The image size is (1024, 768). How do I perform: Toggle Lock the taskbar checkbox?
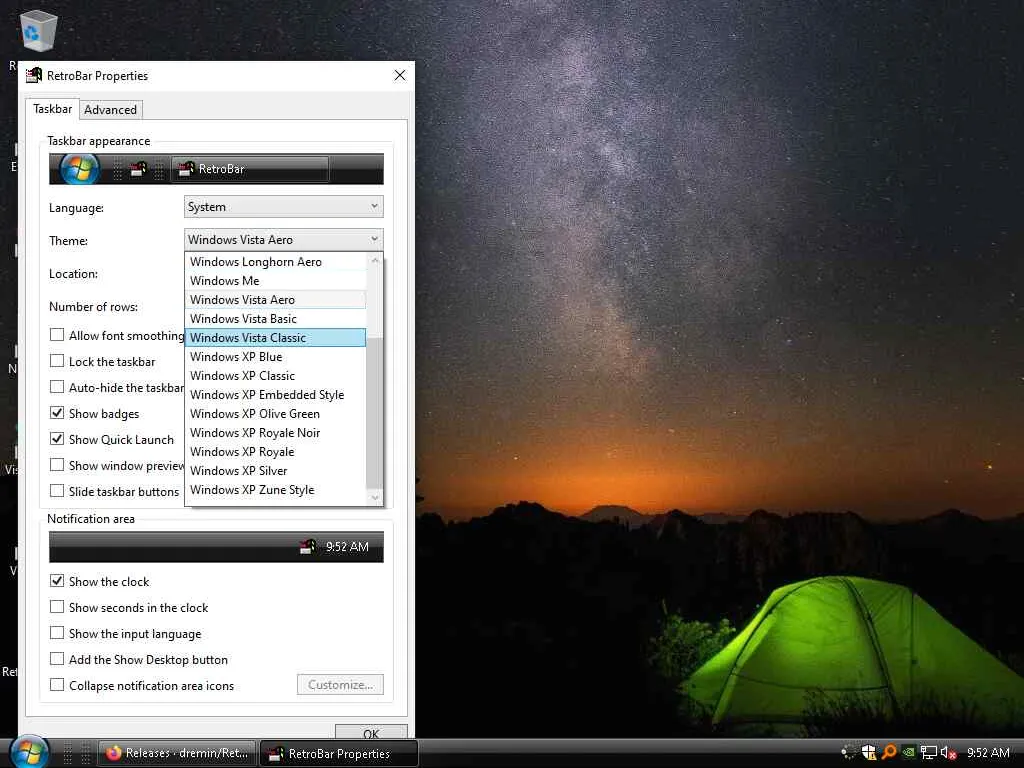57,361
